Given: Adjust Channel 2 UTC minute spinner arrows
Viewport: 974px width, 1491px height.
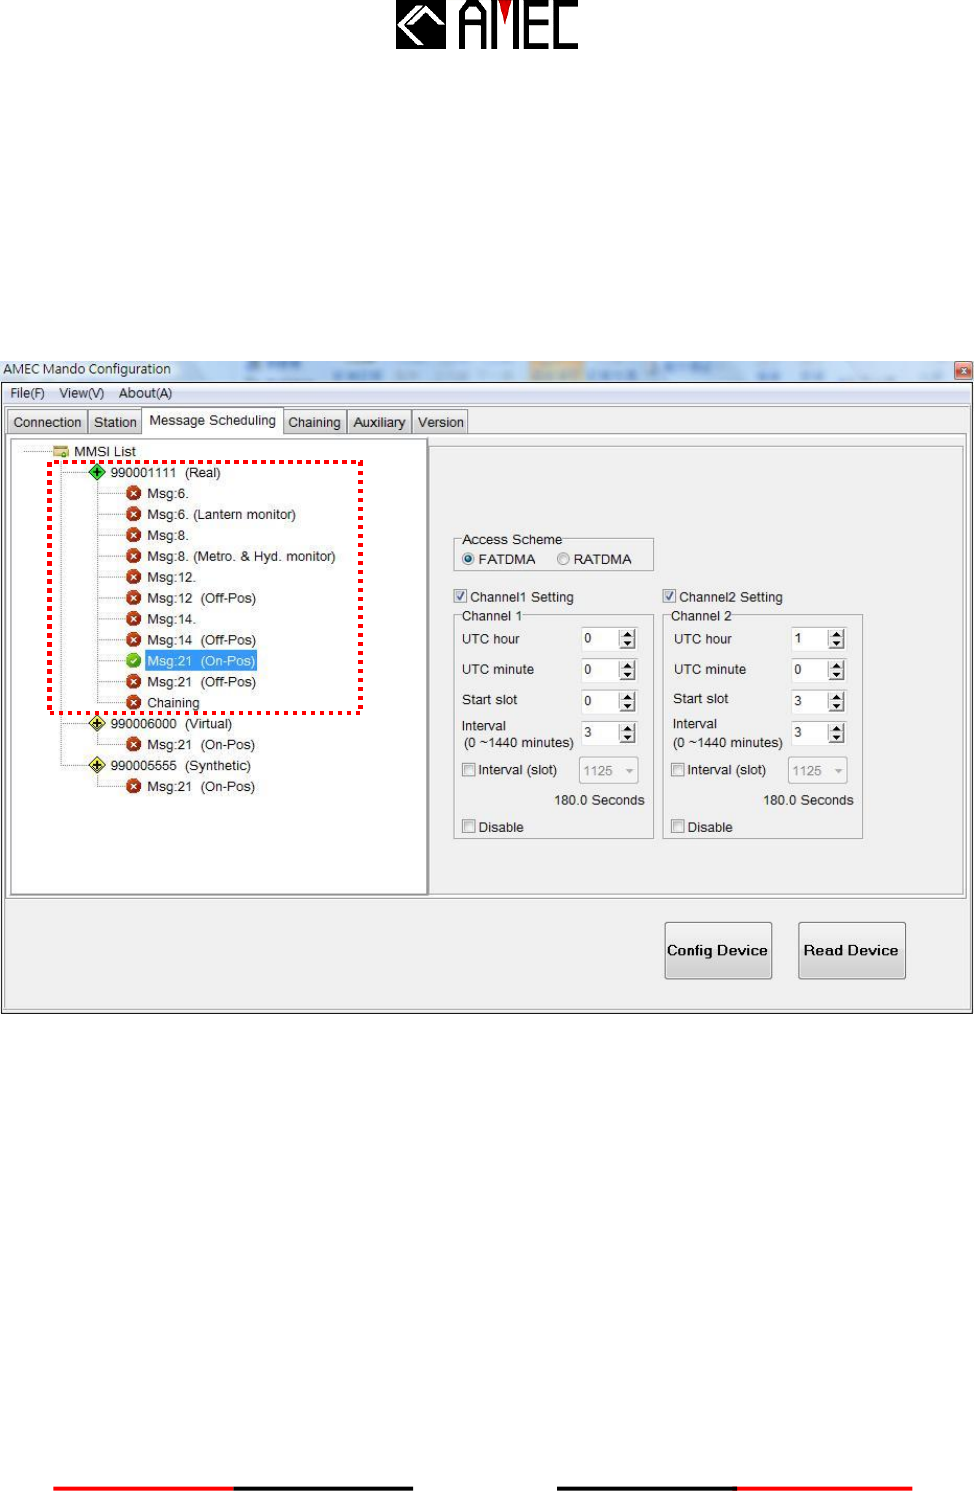Looking at the screenshot, I should click(x=837, y=670).
